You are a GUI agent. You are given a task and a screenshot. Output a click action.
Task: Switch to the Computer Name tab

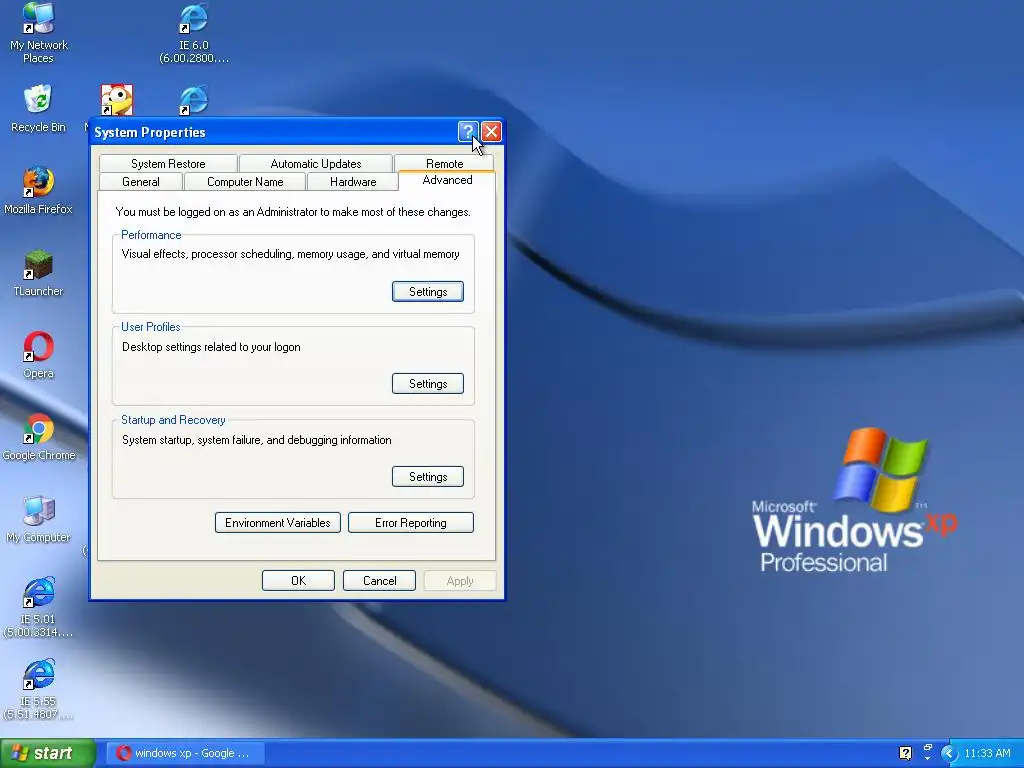click(245, 182)
